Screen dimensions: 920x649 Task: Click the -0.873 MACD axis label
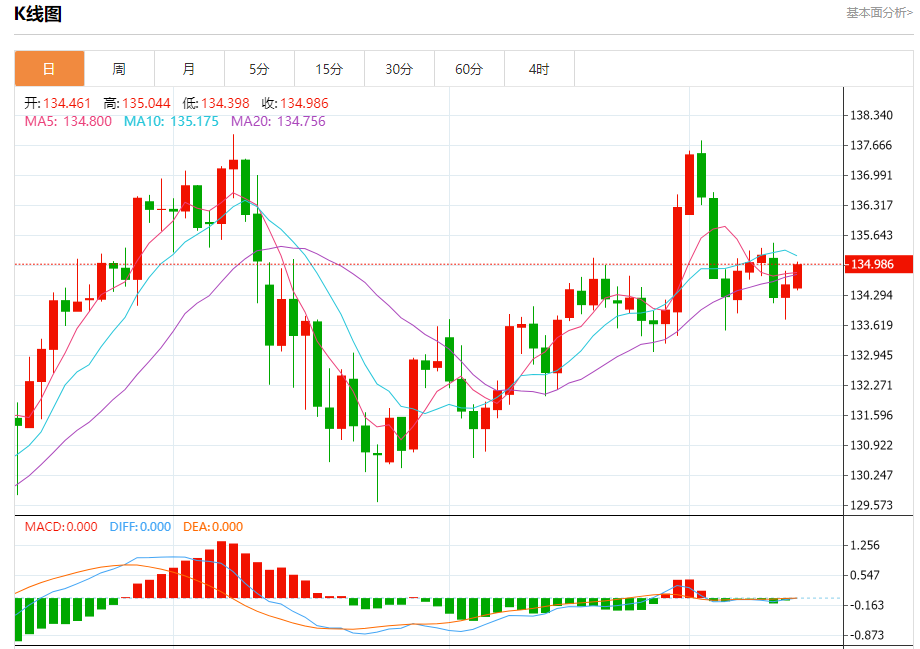865,635
